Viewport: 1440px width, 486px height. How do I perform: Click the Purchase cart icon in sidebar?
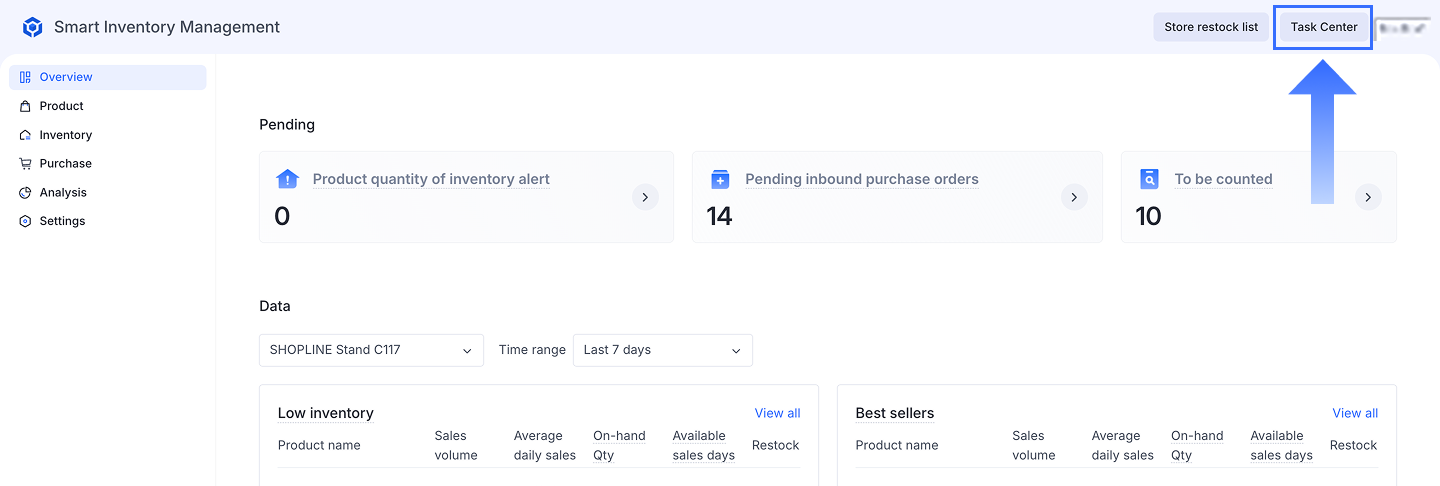click(26, 163)
